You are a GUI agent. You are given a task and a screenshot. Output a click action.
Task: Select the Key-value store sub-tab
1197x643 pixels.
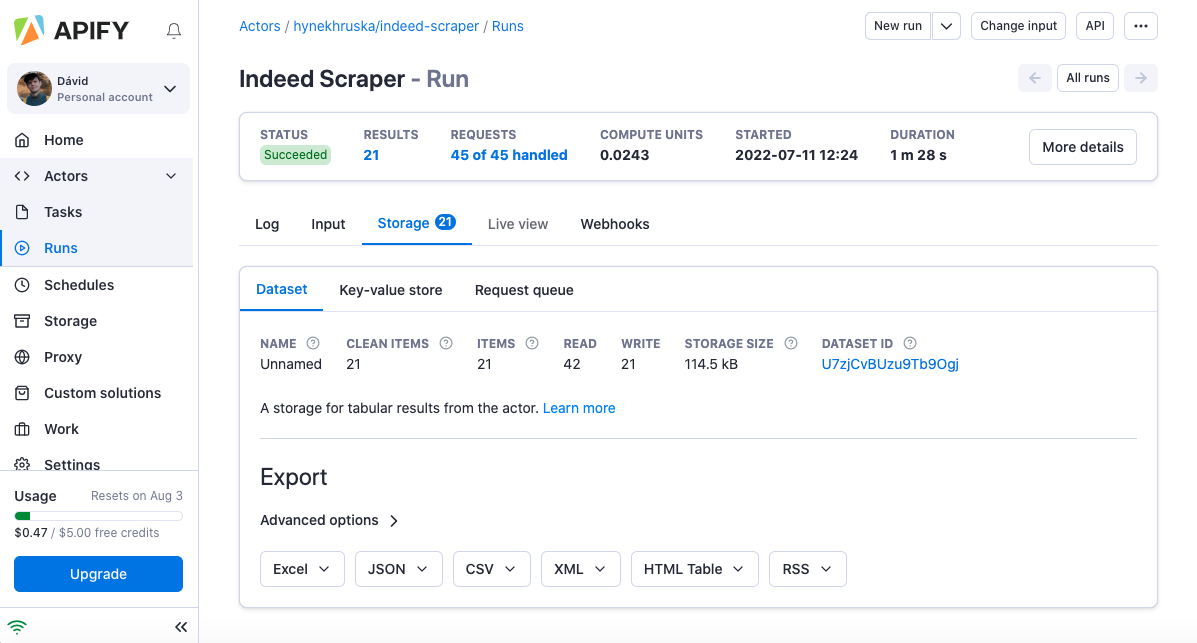391,290
